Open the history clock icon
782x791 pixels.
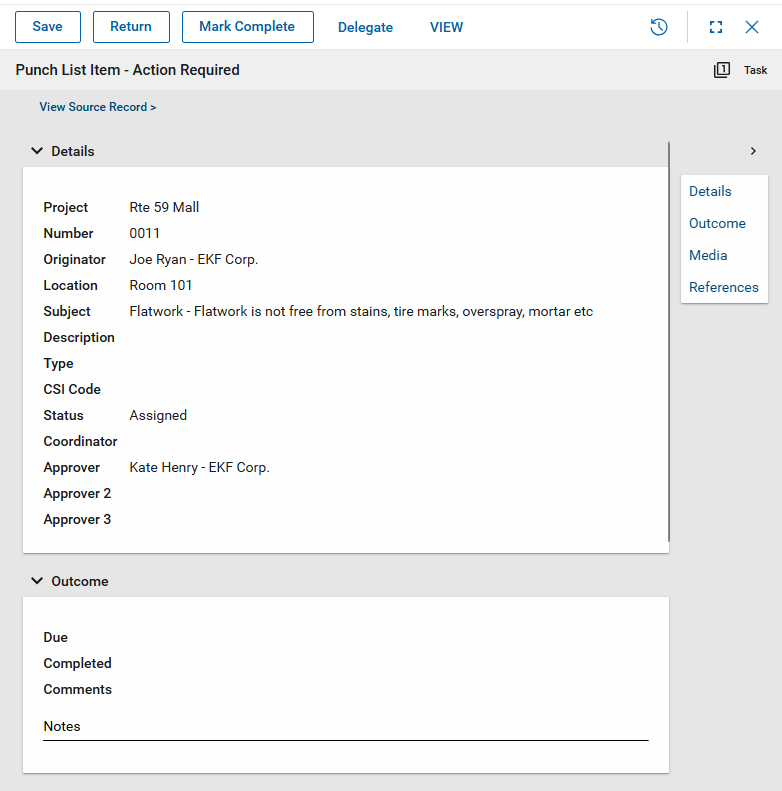click(x=658, y=27)
